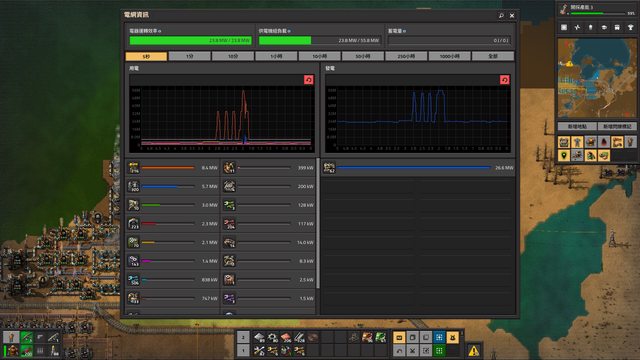Click the green deconstruction grid shortcut
The height and width of the screenshot is (360, 640).
point(439,351)
